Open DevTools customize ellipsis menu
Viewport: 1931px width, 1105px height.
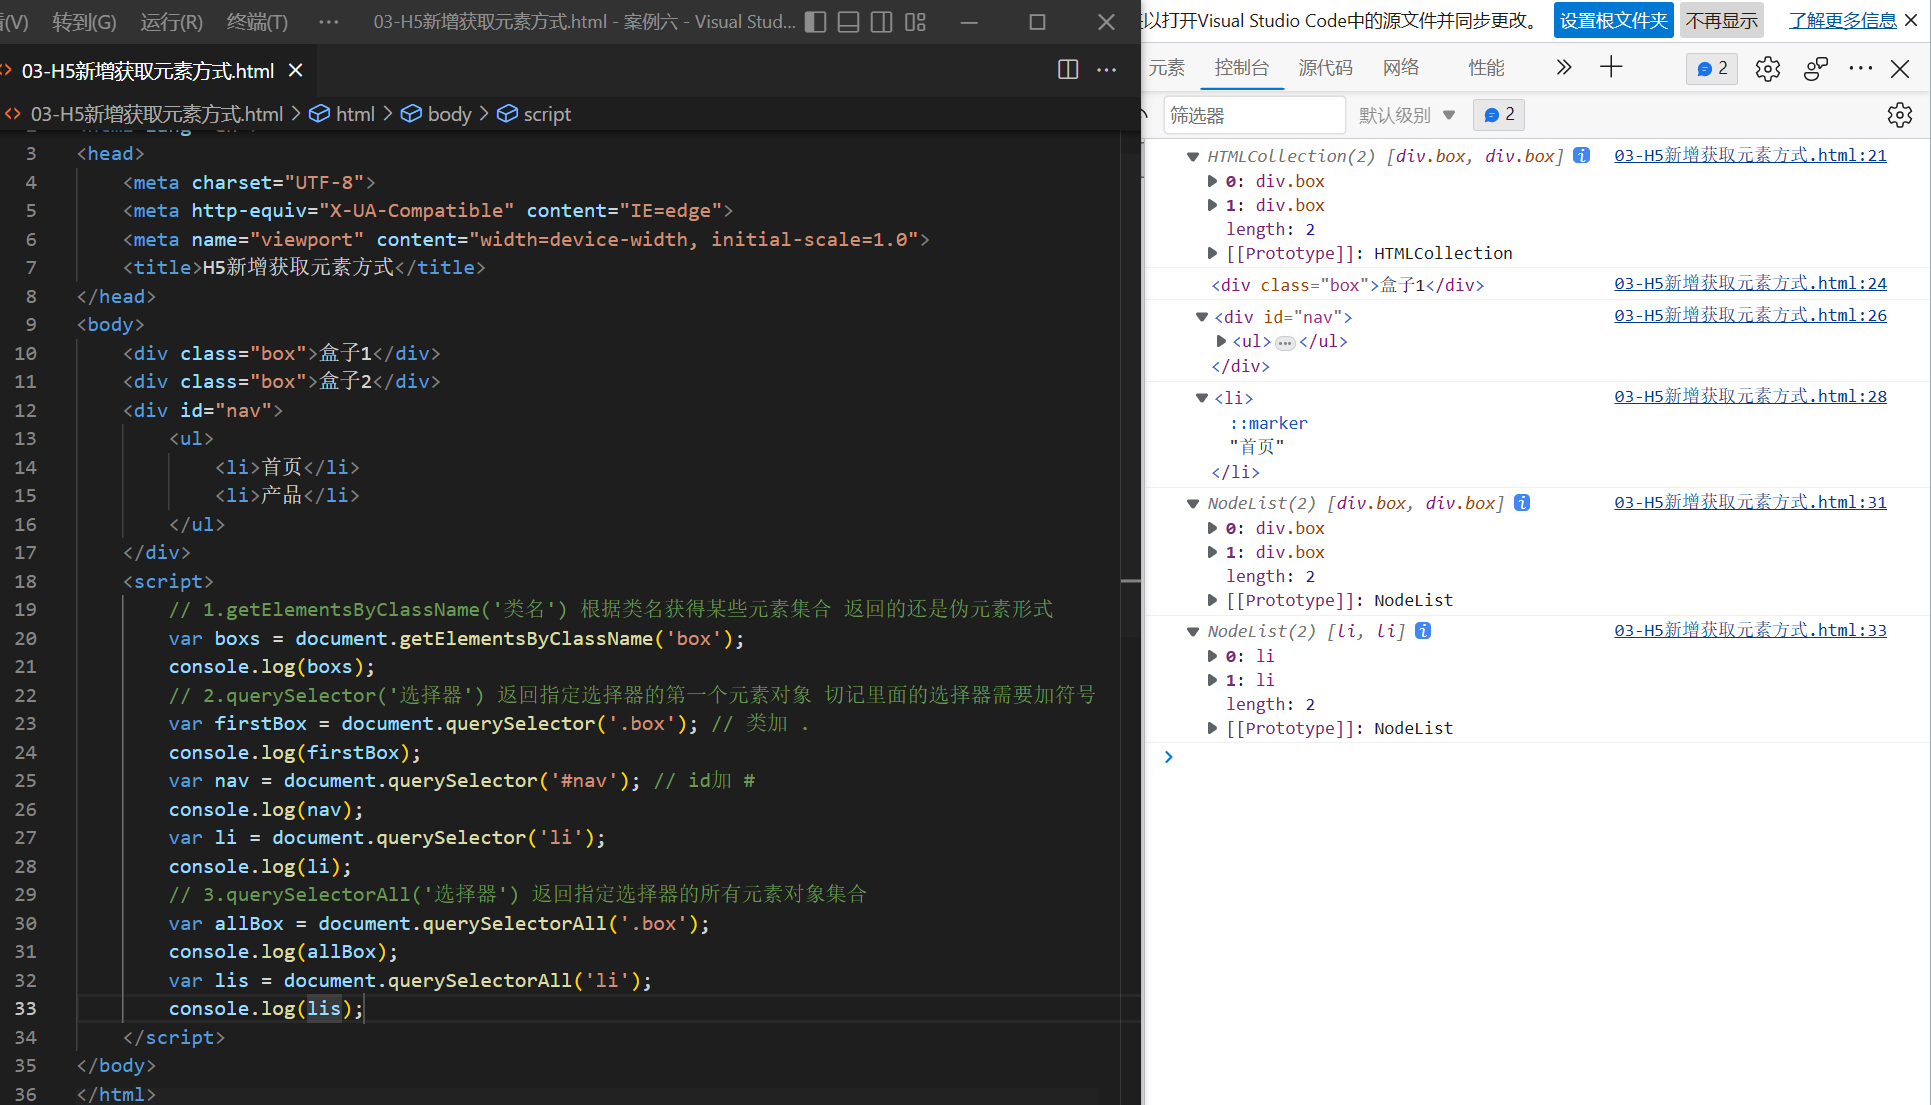(x=1860, y=68)
